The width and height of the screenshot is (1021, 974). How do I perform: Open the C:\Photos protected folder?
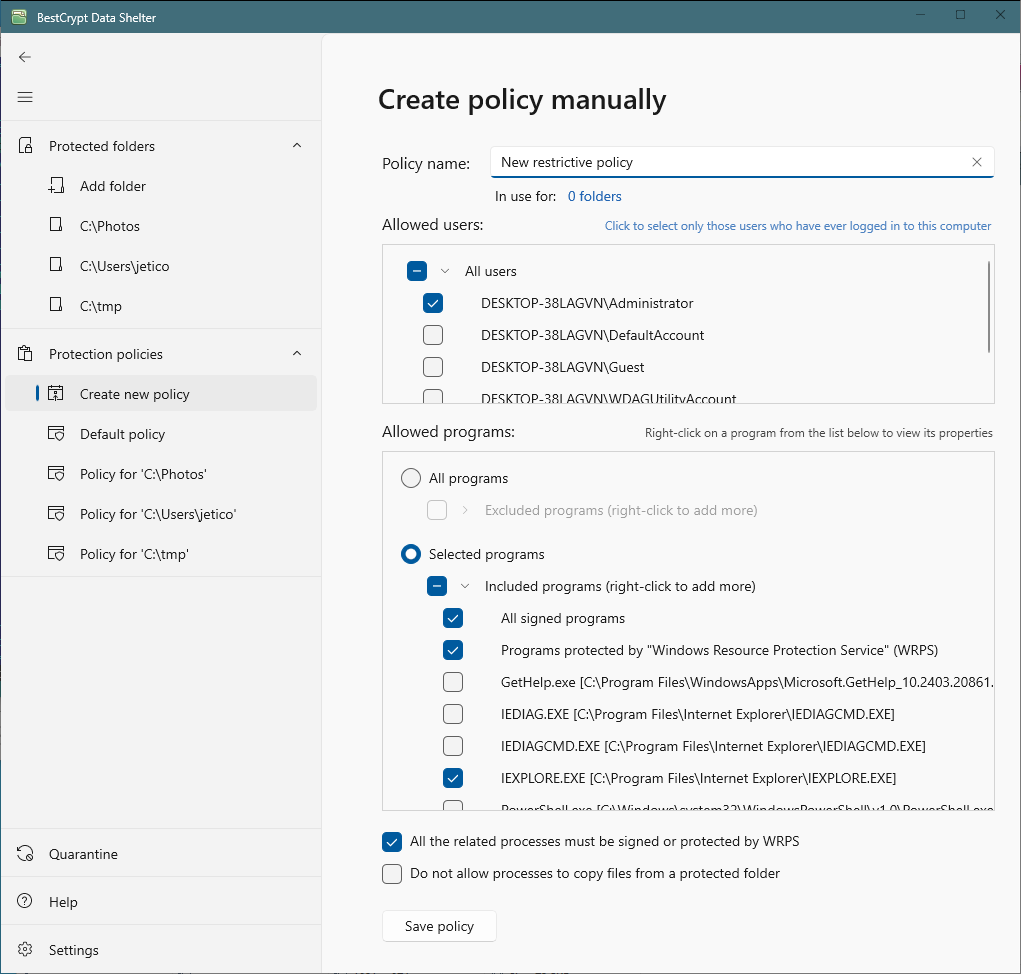pyautogui.click(x=161, y=225)
